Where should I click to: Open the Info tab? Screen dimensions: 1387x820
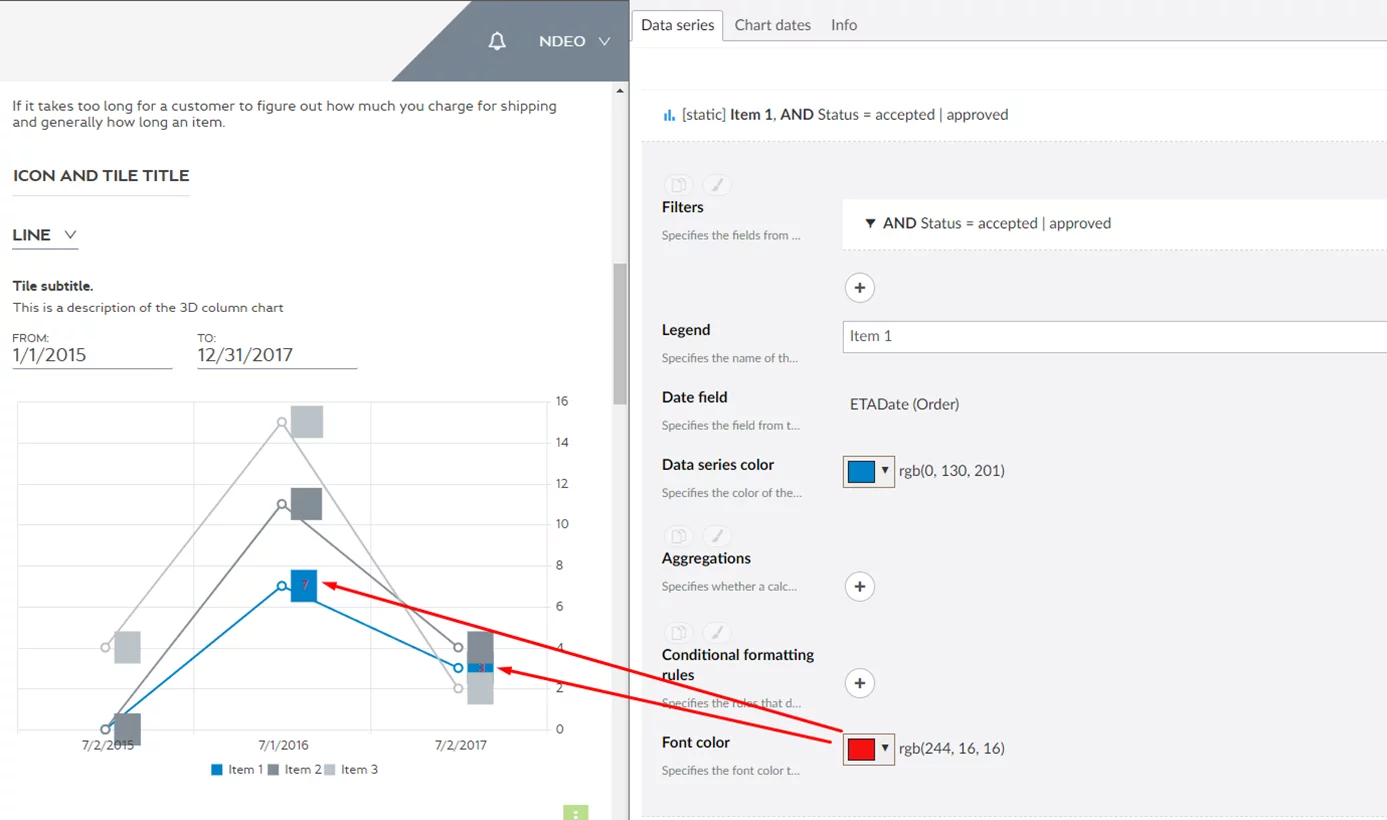pos(843,25)
